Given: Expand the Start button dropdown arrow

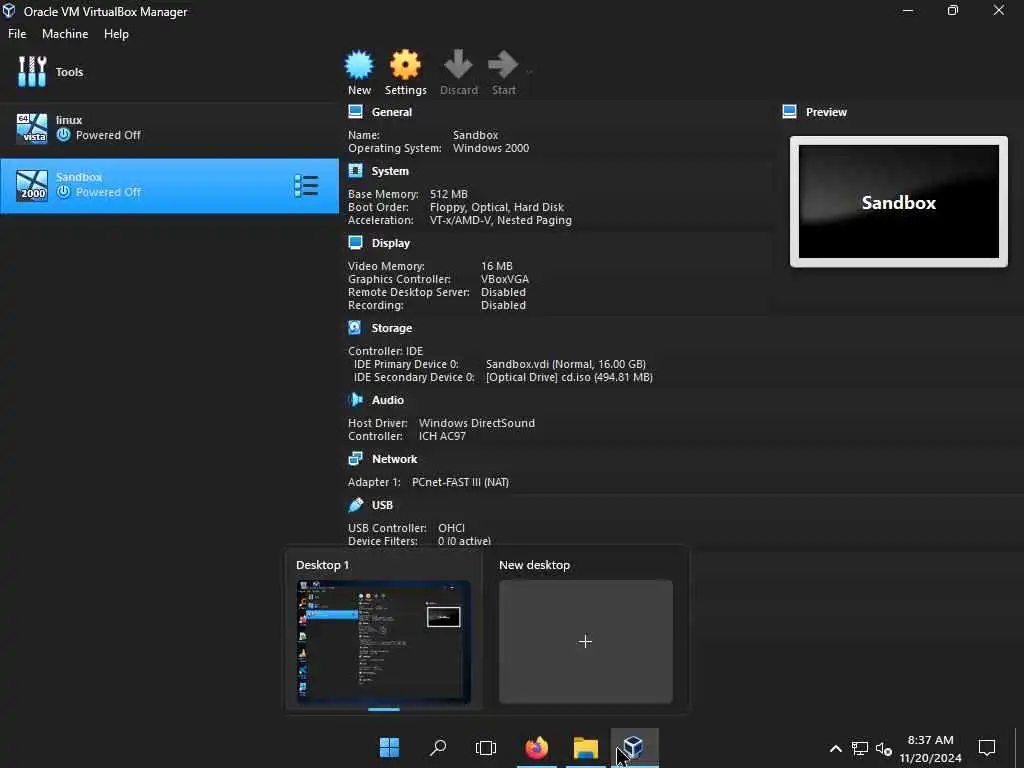Looking at the screenshot, I should coord(529,72).
